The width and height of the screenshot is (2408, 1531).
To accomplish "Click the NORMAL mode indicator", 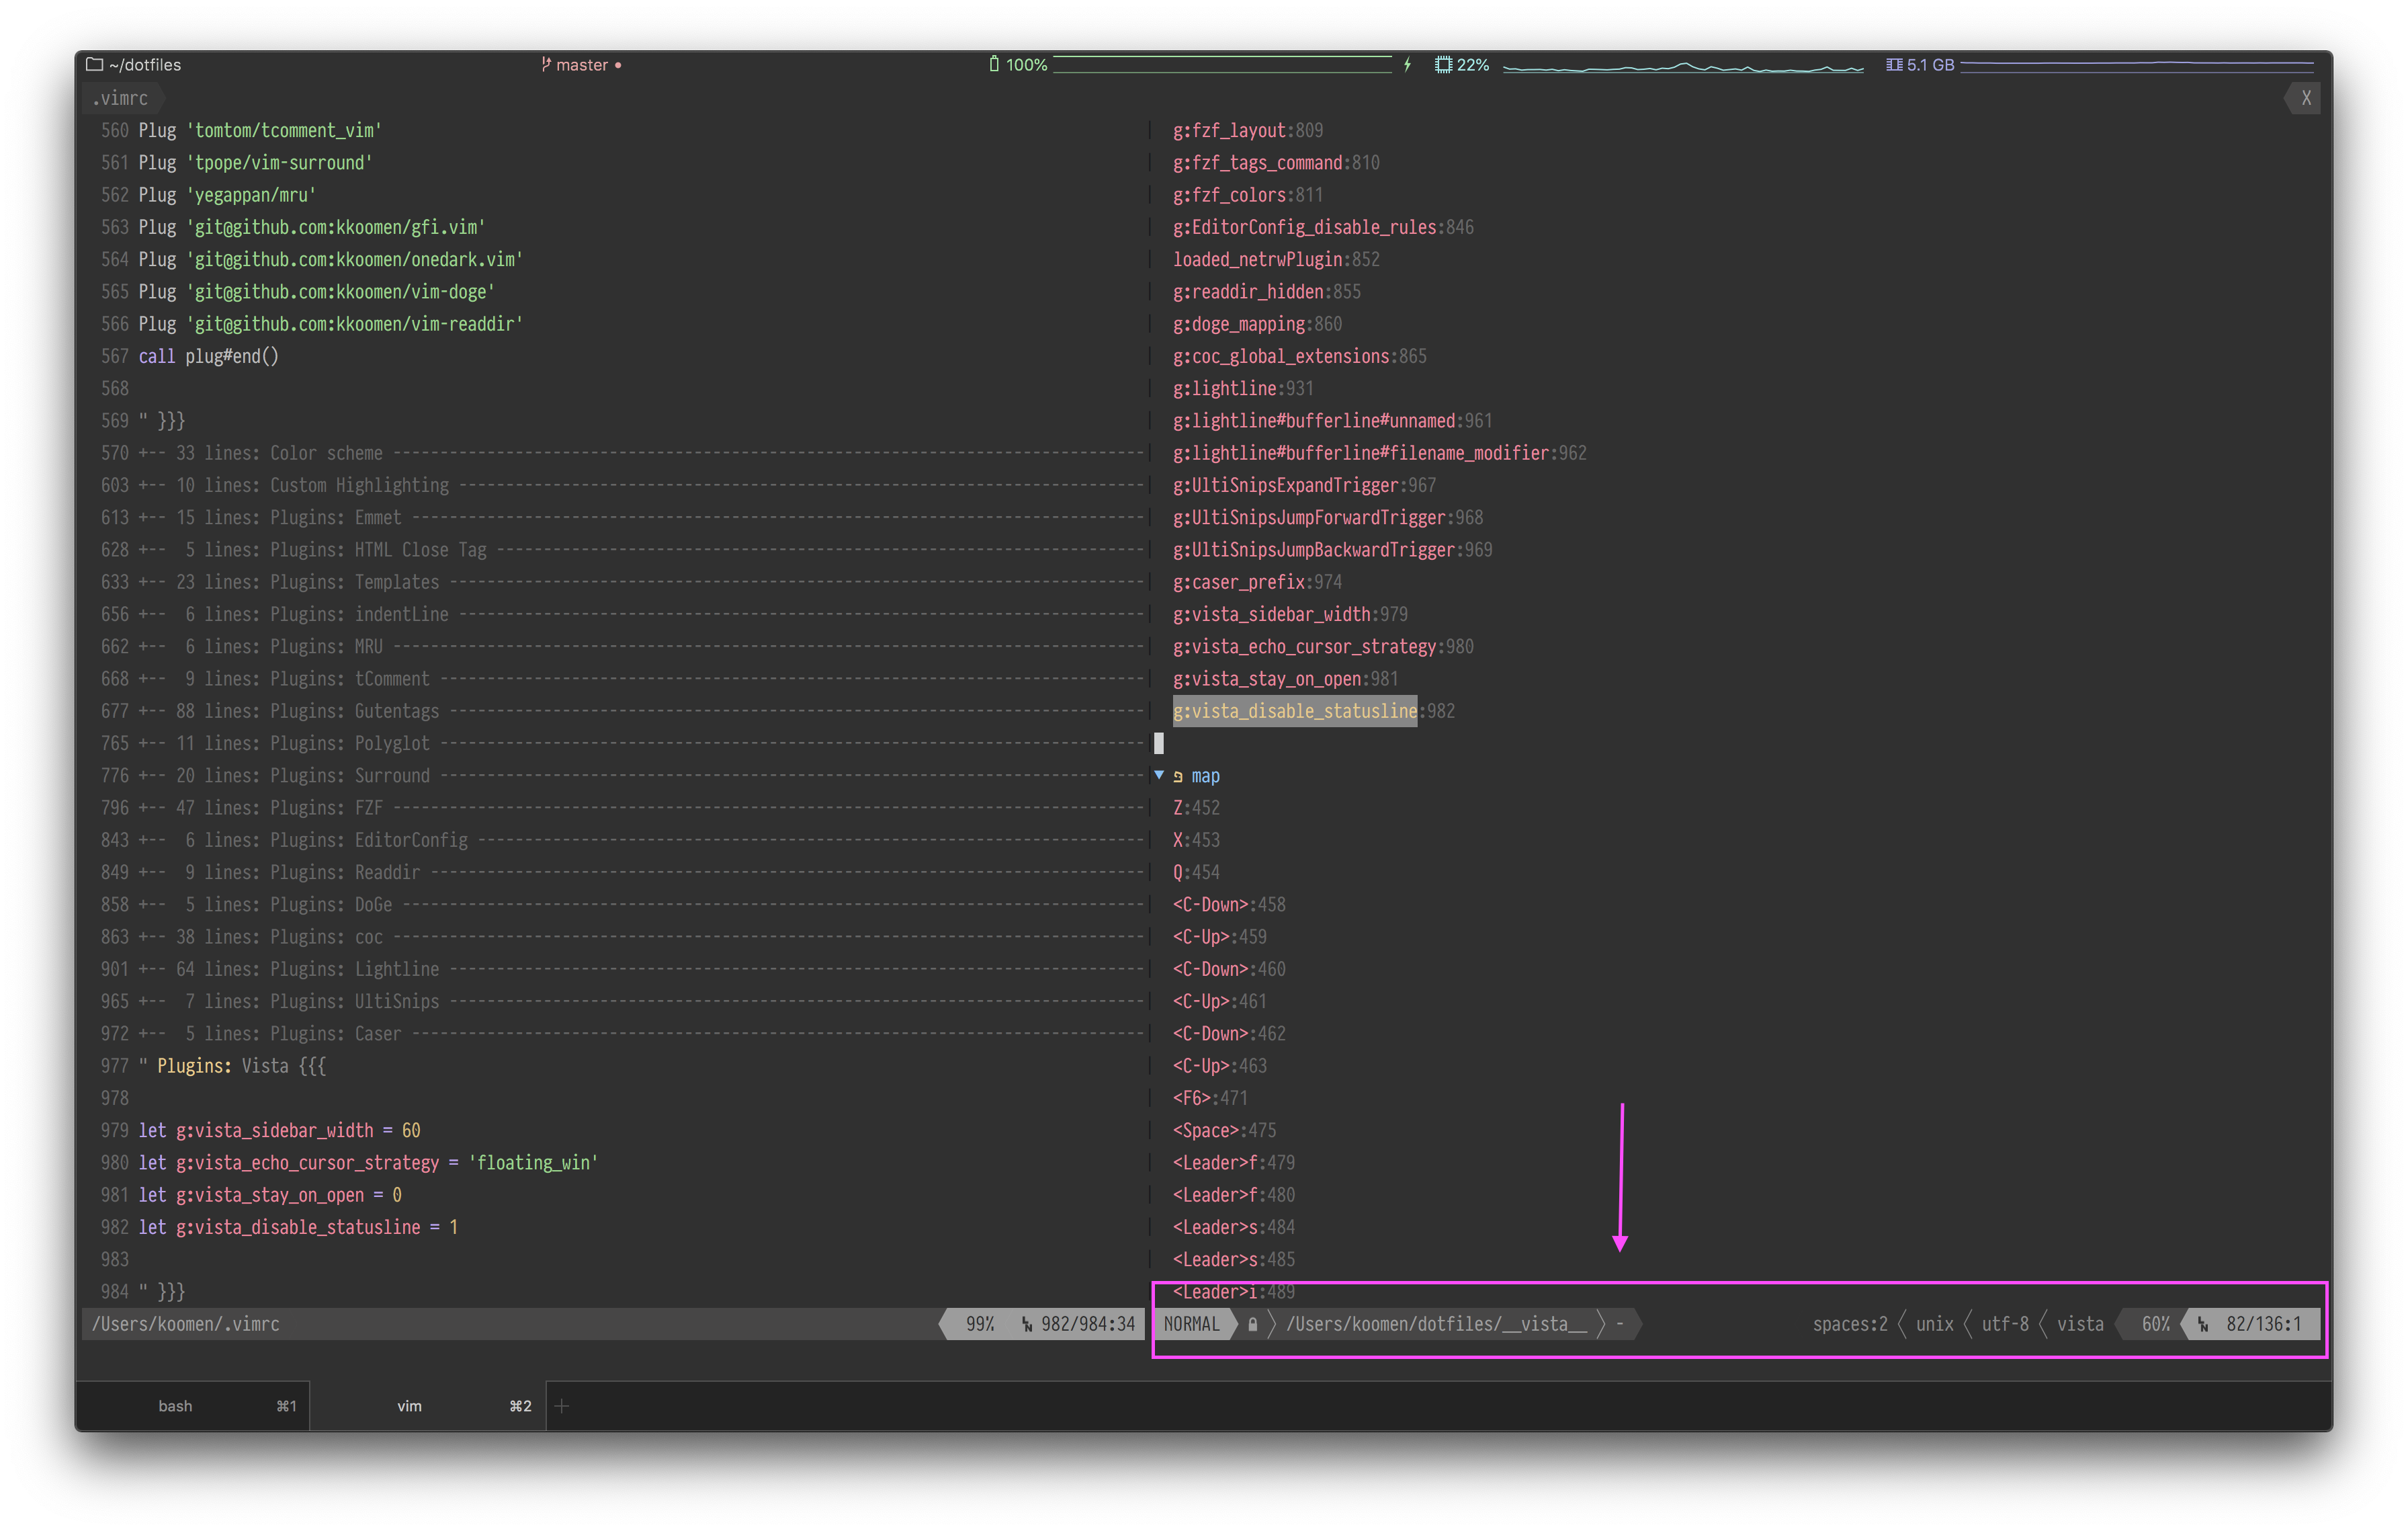I will (1191, 1324).
